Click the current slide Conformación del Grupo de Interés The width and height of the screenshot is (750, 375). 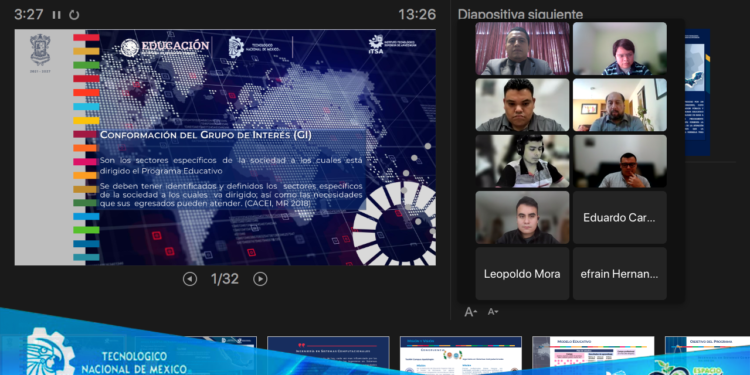click(225, 147)
